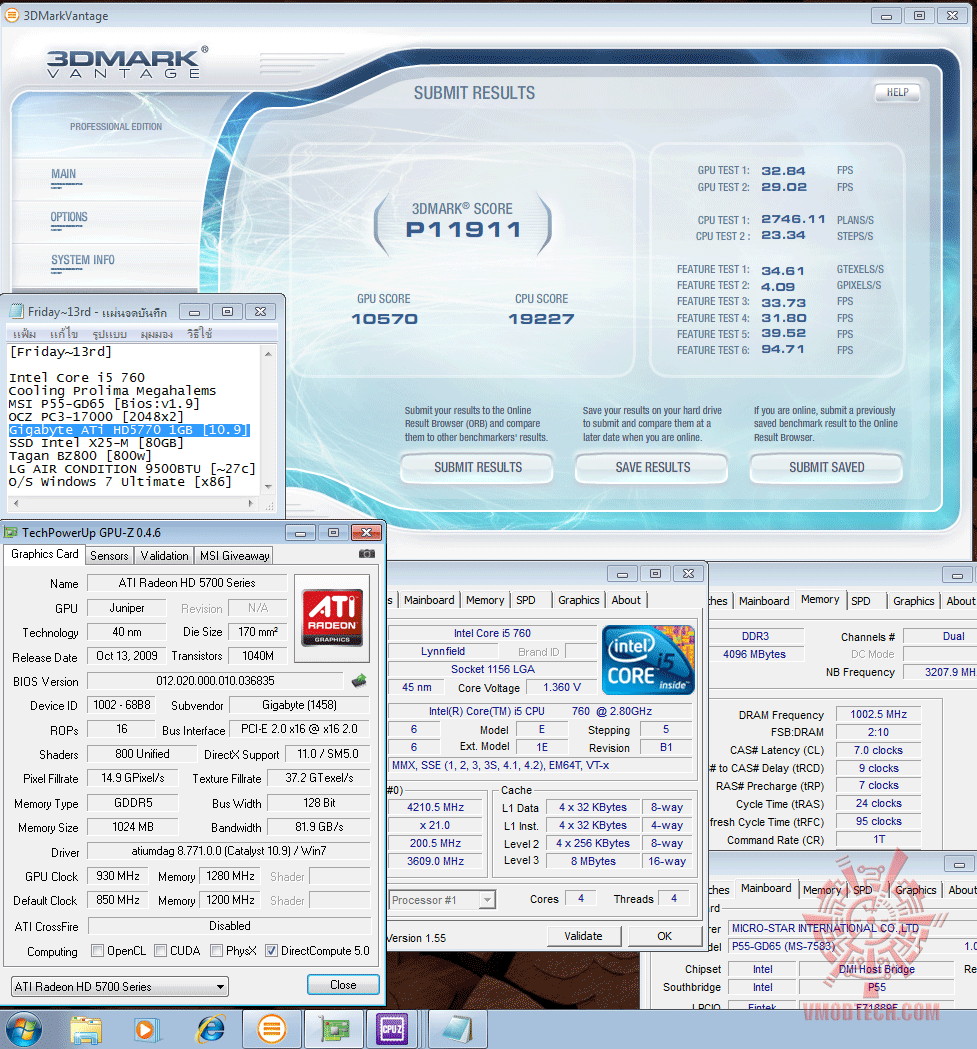This screenshot has width=977, height=1049.
Task: Switch to GPU-Z taskbar icon
Action: 334,1030
